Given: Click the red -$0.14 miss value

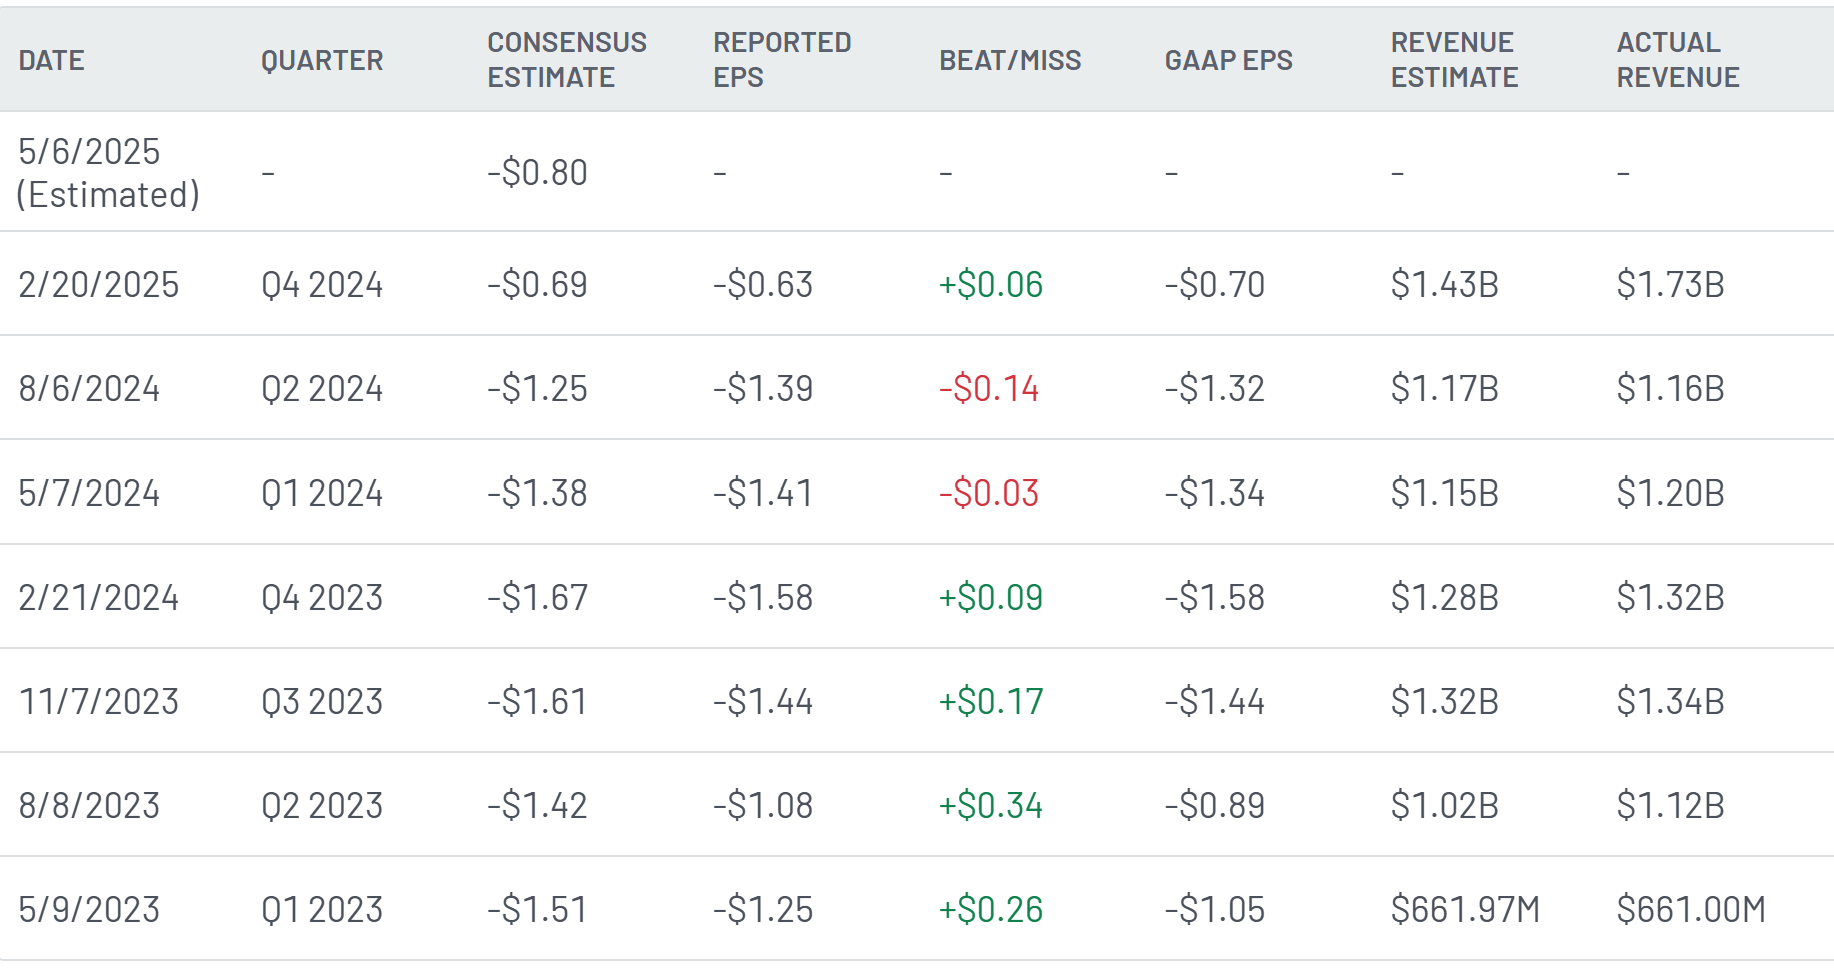Looking at the screenshot, I should (989, 389).
